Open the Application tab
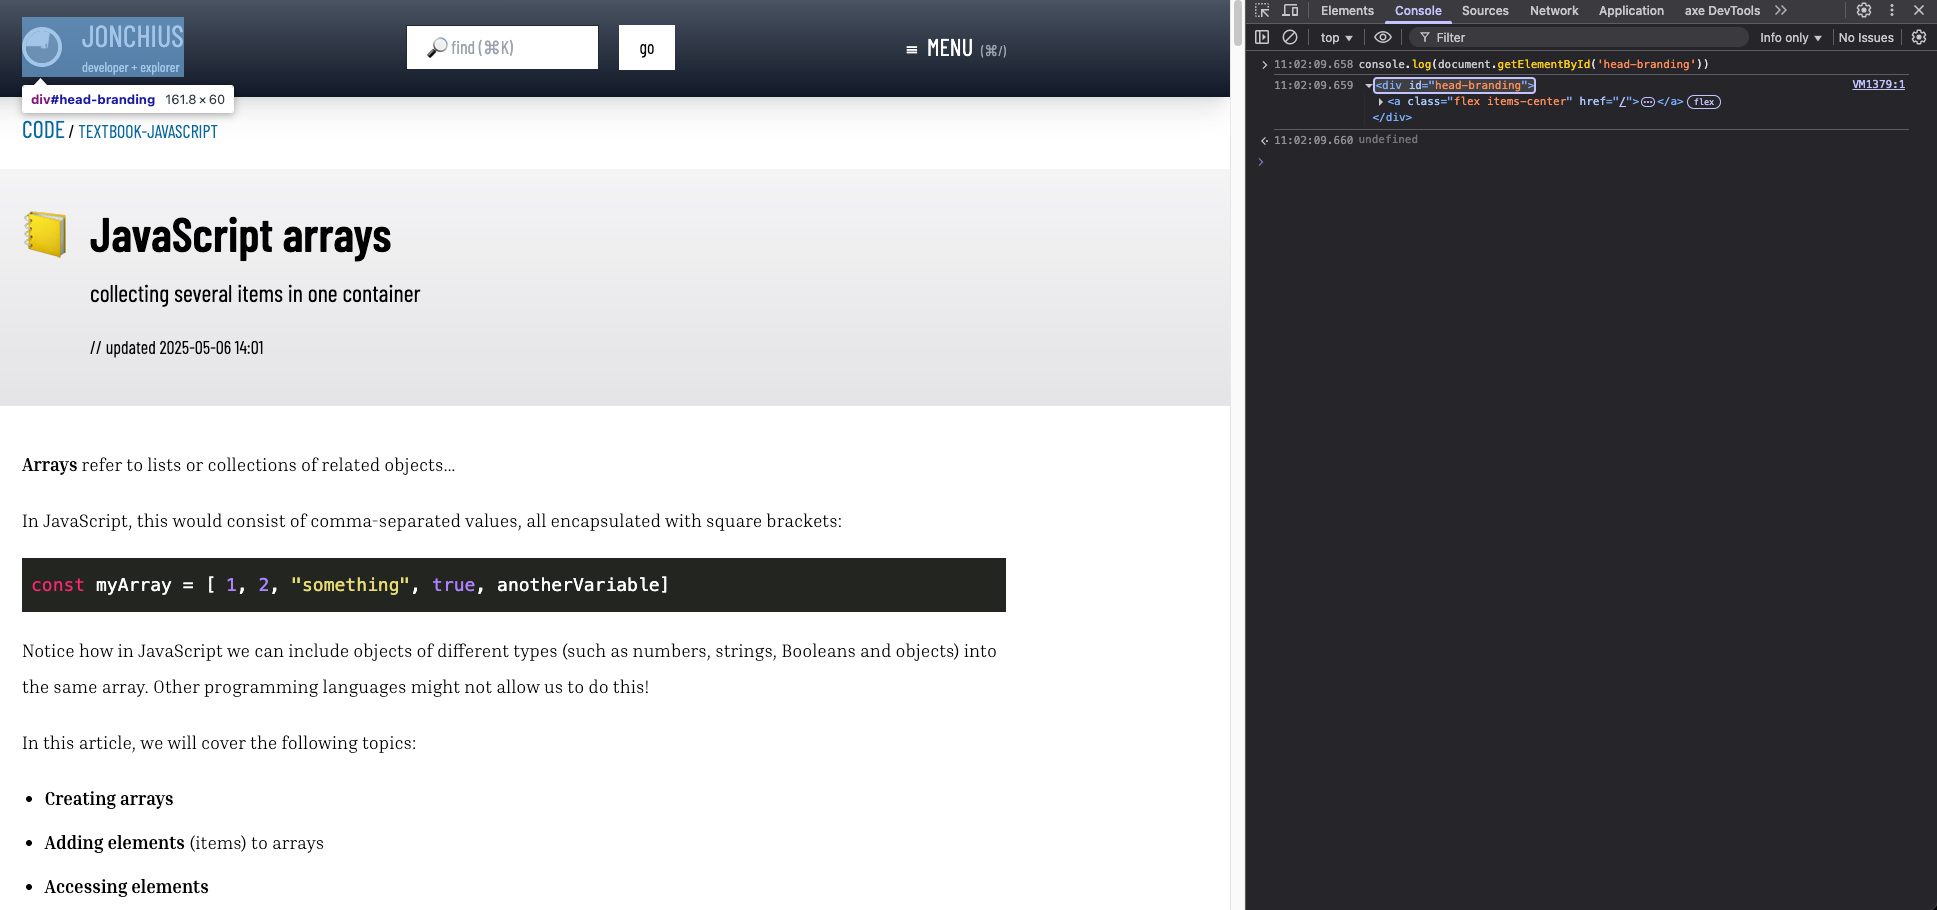The width and height of the screenshot is (1937, 910). [1631, 11]
